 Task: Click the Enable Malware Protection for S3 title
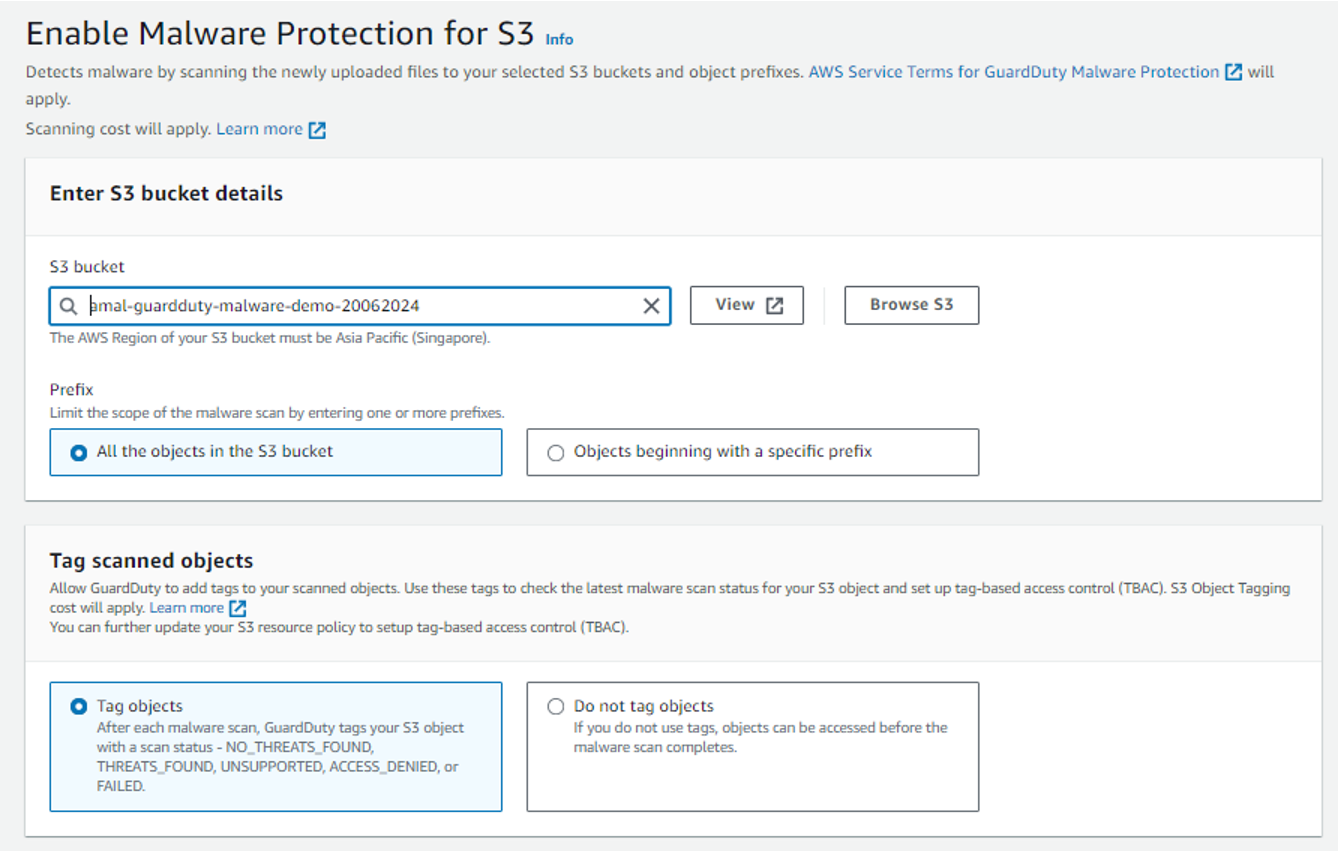click(x=280, y=33)
